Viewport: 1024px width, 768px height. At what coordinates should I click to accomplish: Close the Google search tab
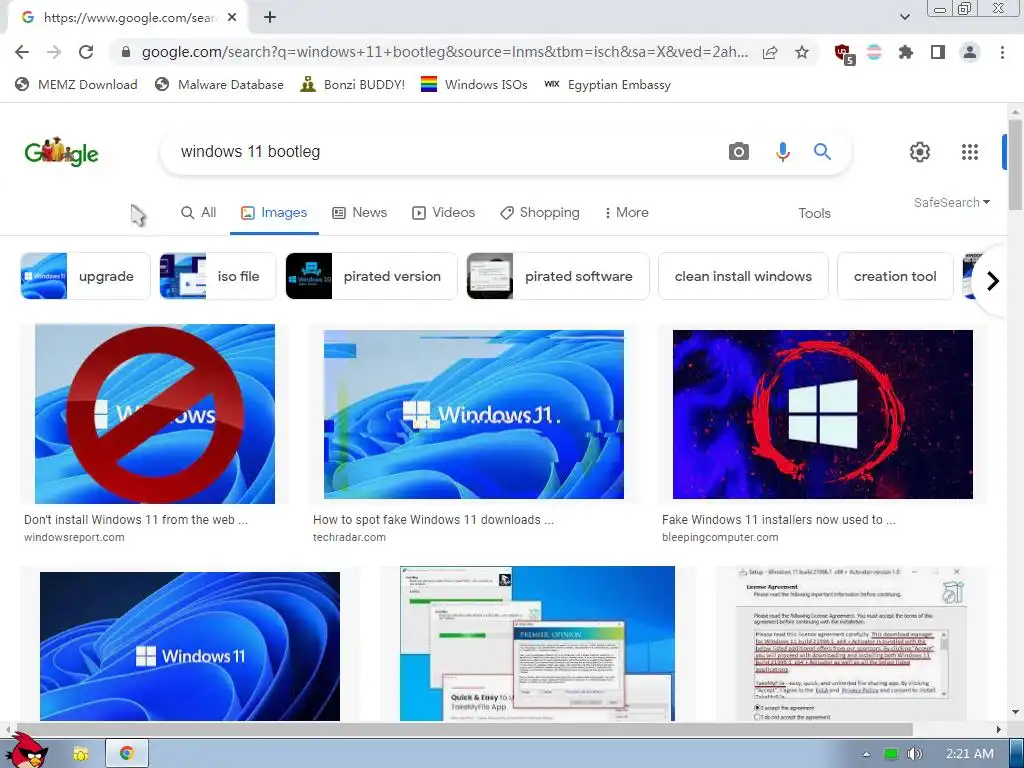pos(232,18)
